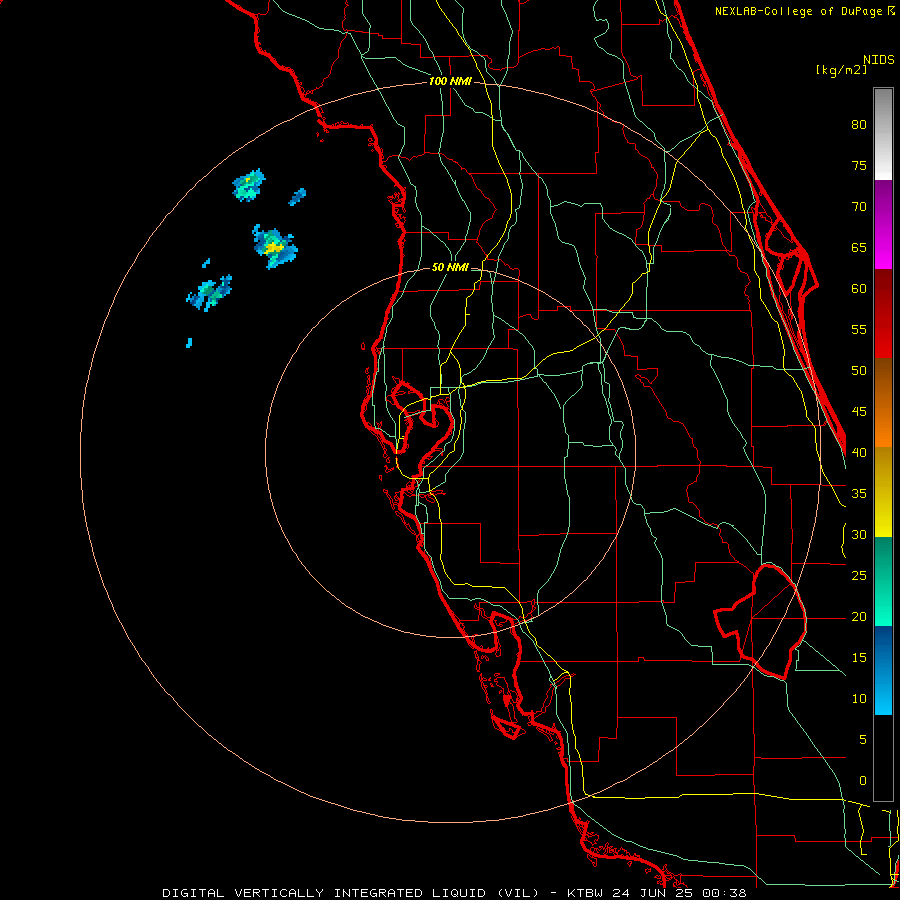Click the color scale value 35
The height and width of the screenshot is (900, 900).
pos(859,494)
